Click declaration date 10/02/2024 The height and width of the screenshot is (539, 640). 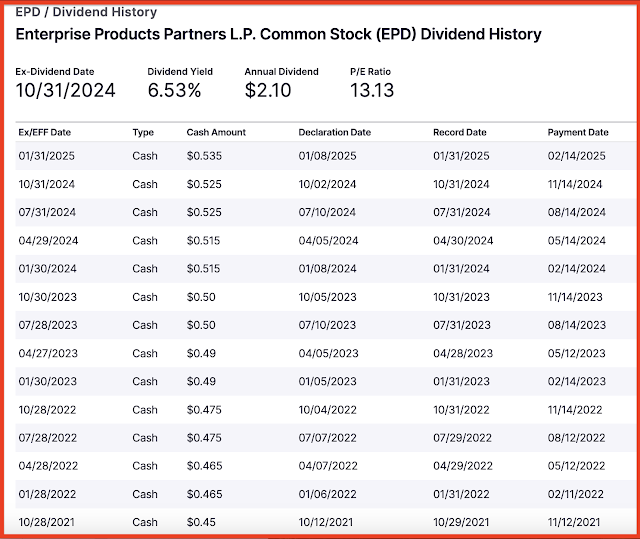(327, 184)
